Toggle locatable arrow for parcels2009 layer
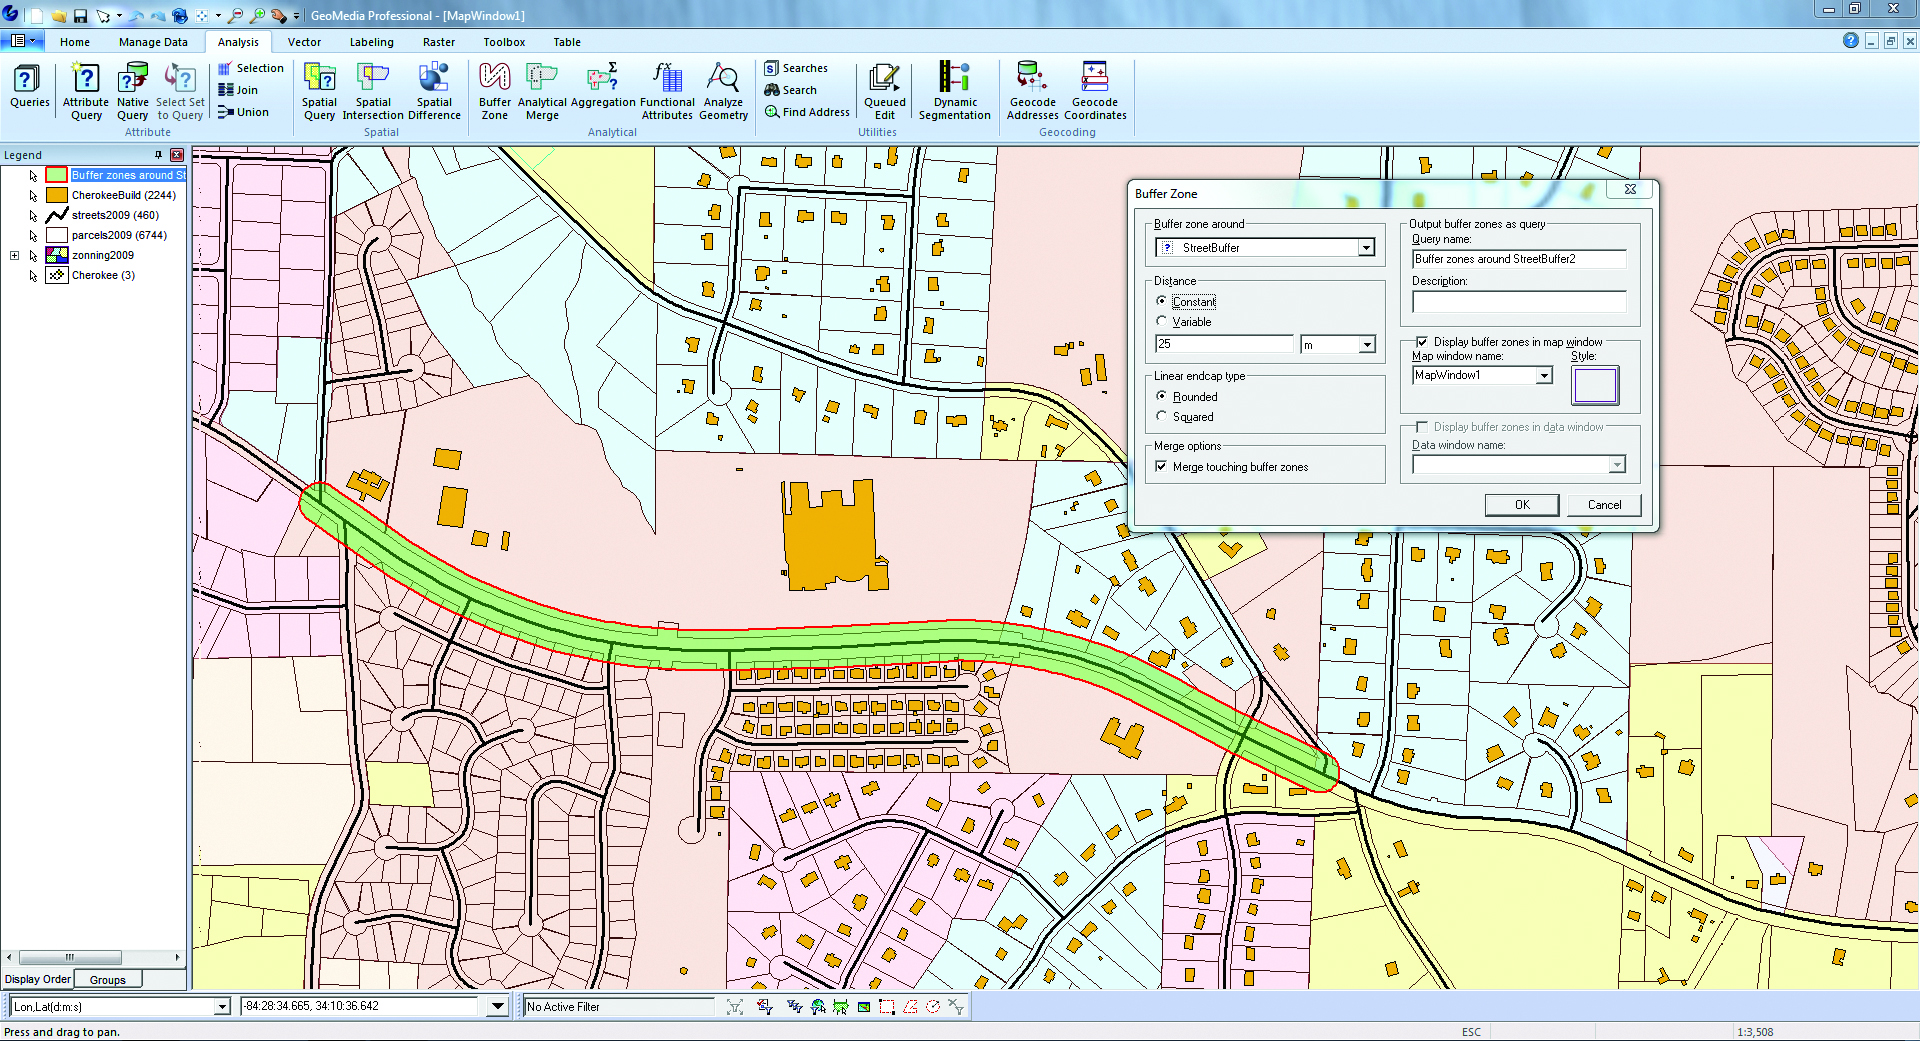This screenshot has width=1920, height=1041. pyautogui.click(x=33, y=236)
